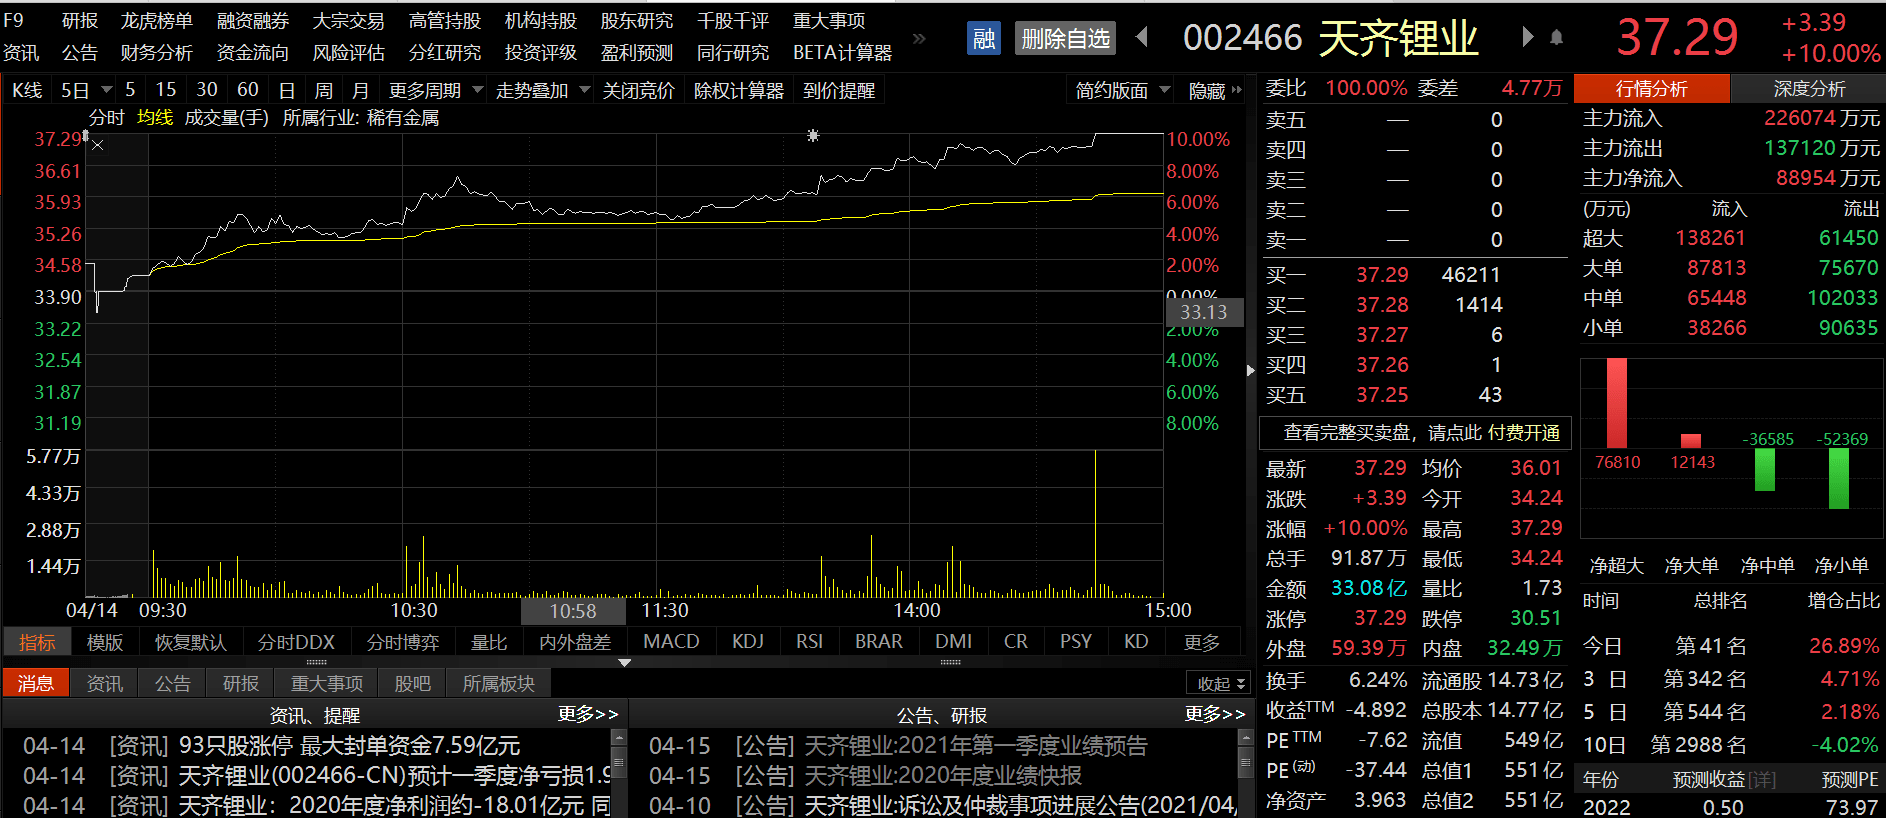Open the 付费开通 paid subscription link
The height and width of the screenshot is (818, 1886).
coord(1523,433)
